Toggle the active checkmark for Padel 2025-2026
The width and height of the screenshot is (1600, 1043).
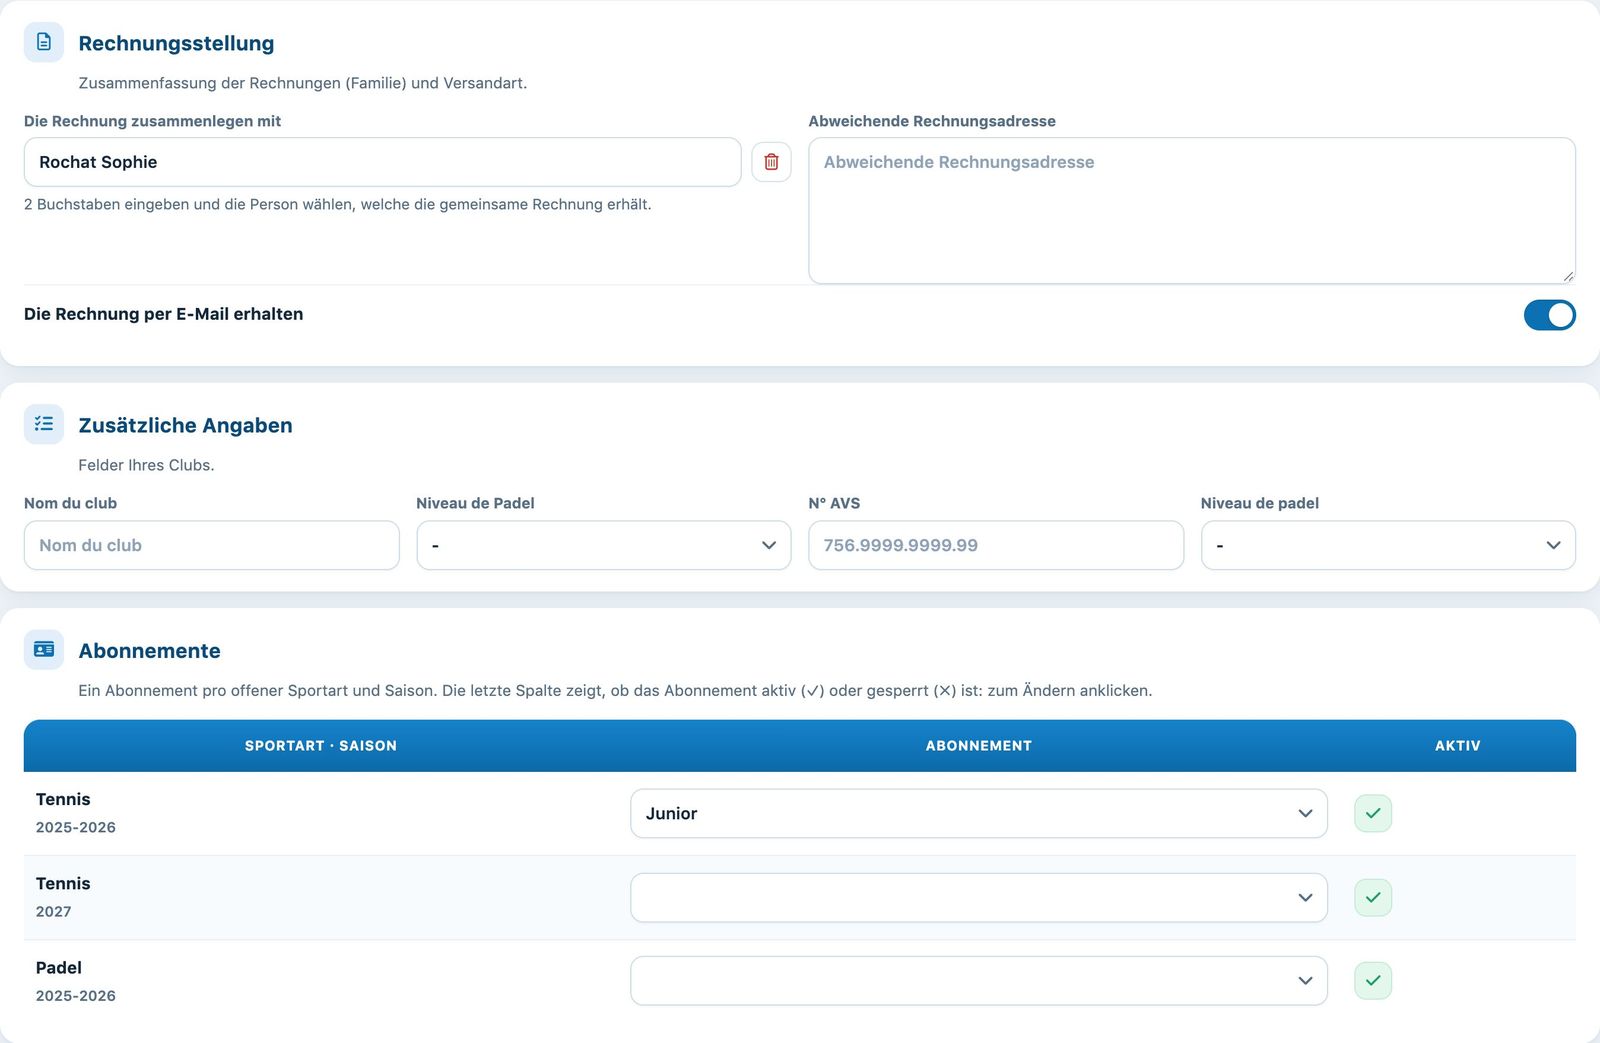tap(1373, 980)
